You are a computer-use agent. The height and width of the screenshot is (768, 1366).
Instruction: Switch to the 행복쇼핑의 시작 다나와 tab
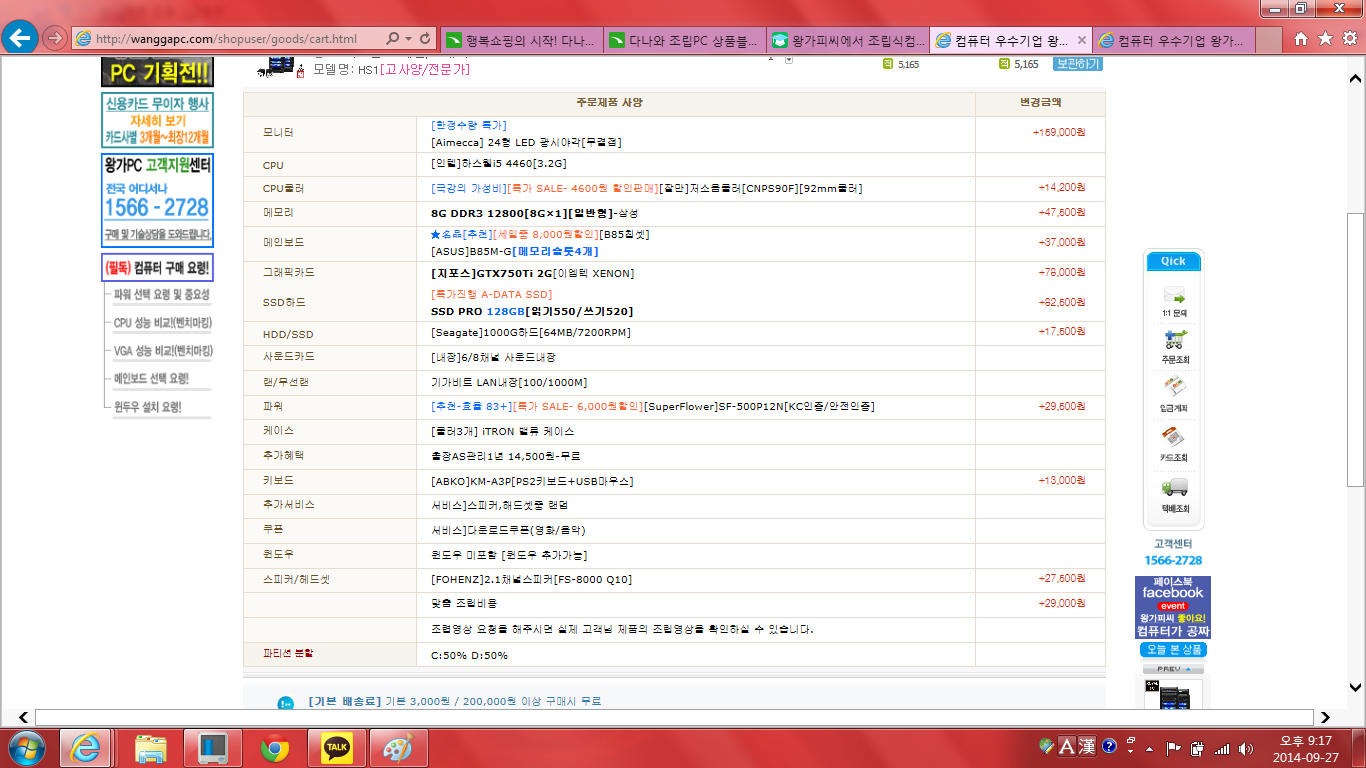click(x=521, y=40)
